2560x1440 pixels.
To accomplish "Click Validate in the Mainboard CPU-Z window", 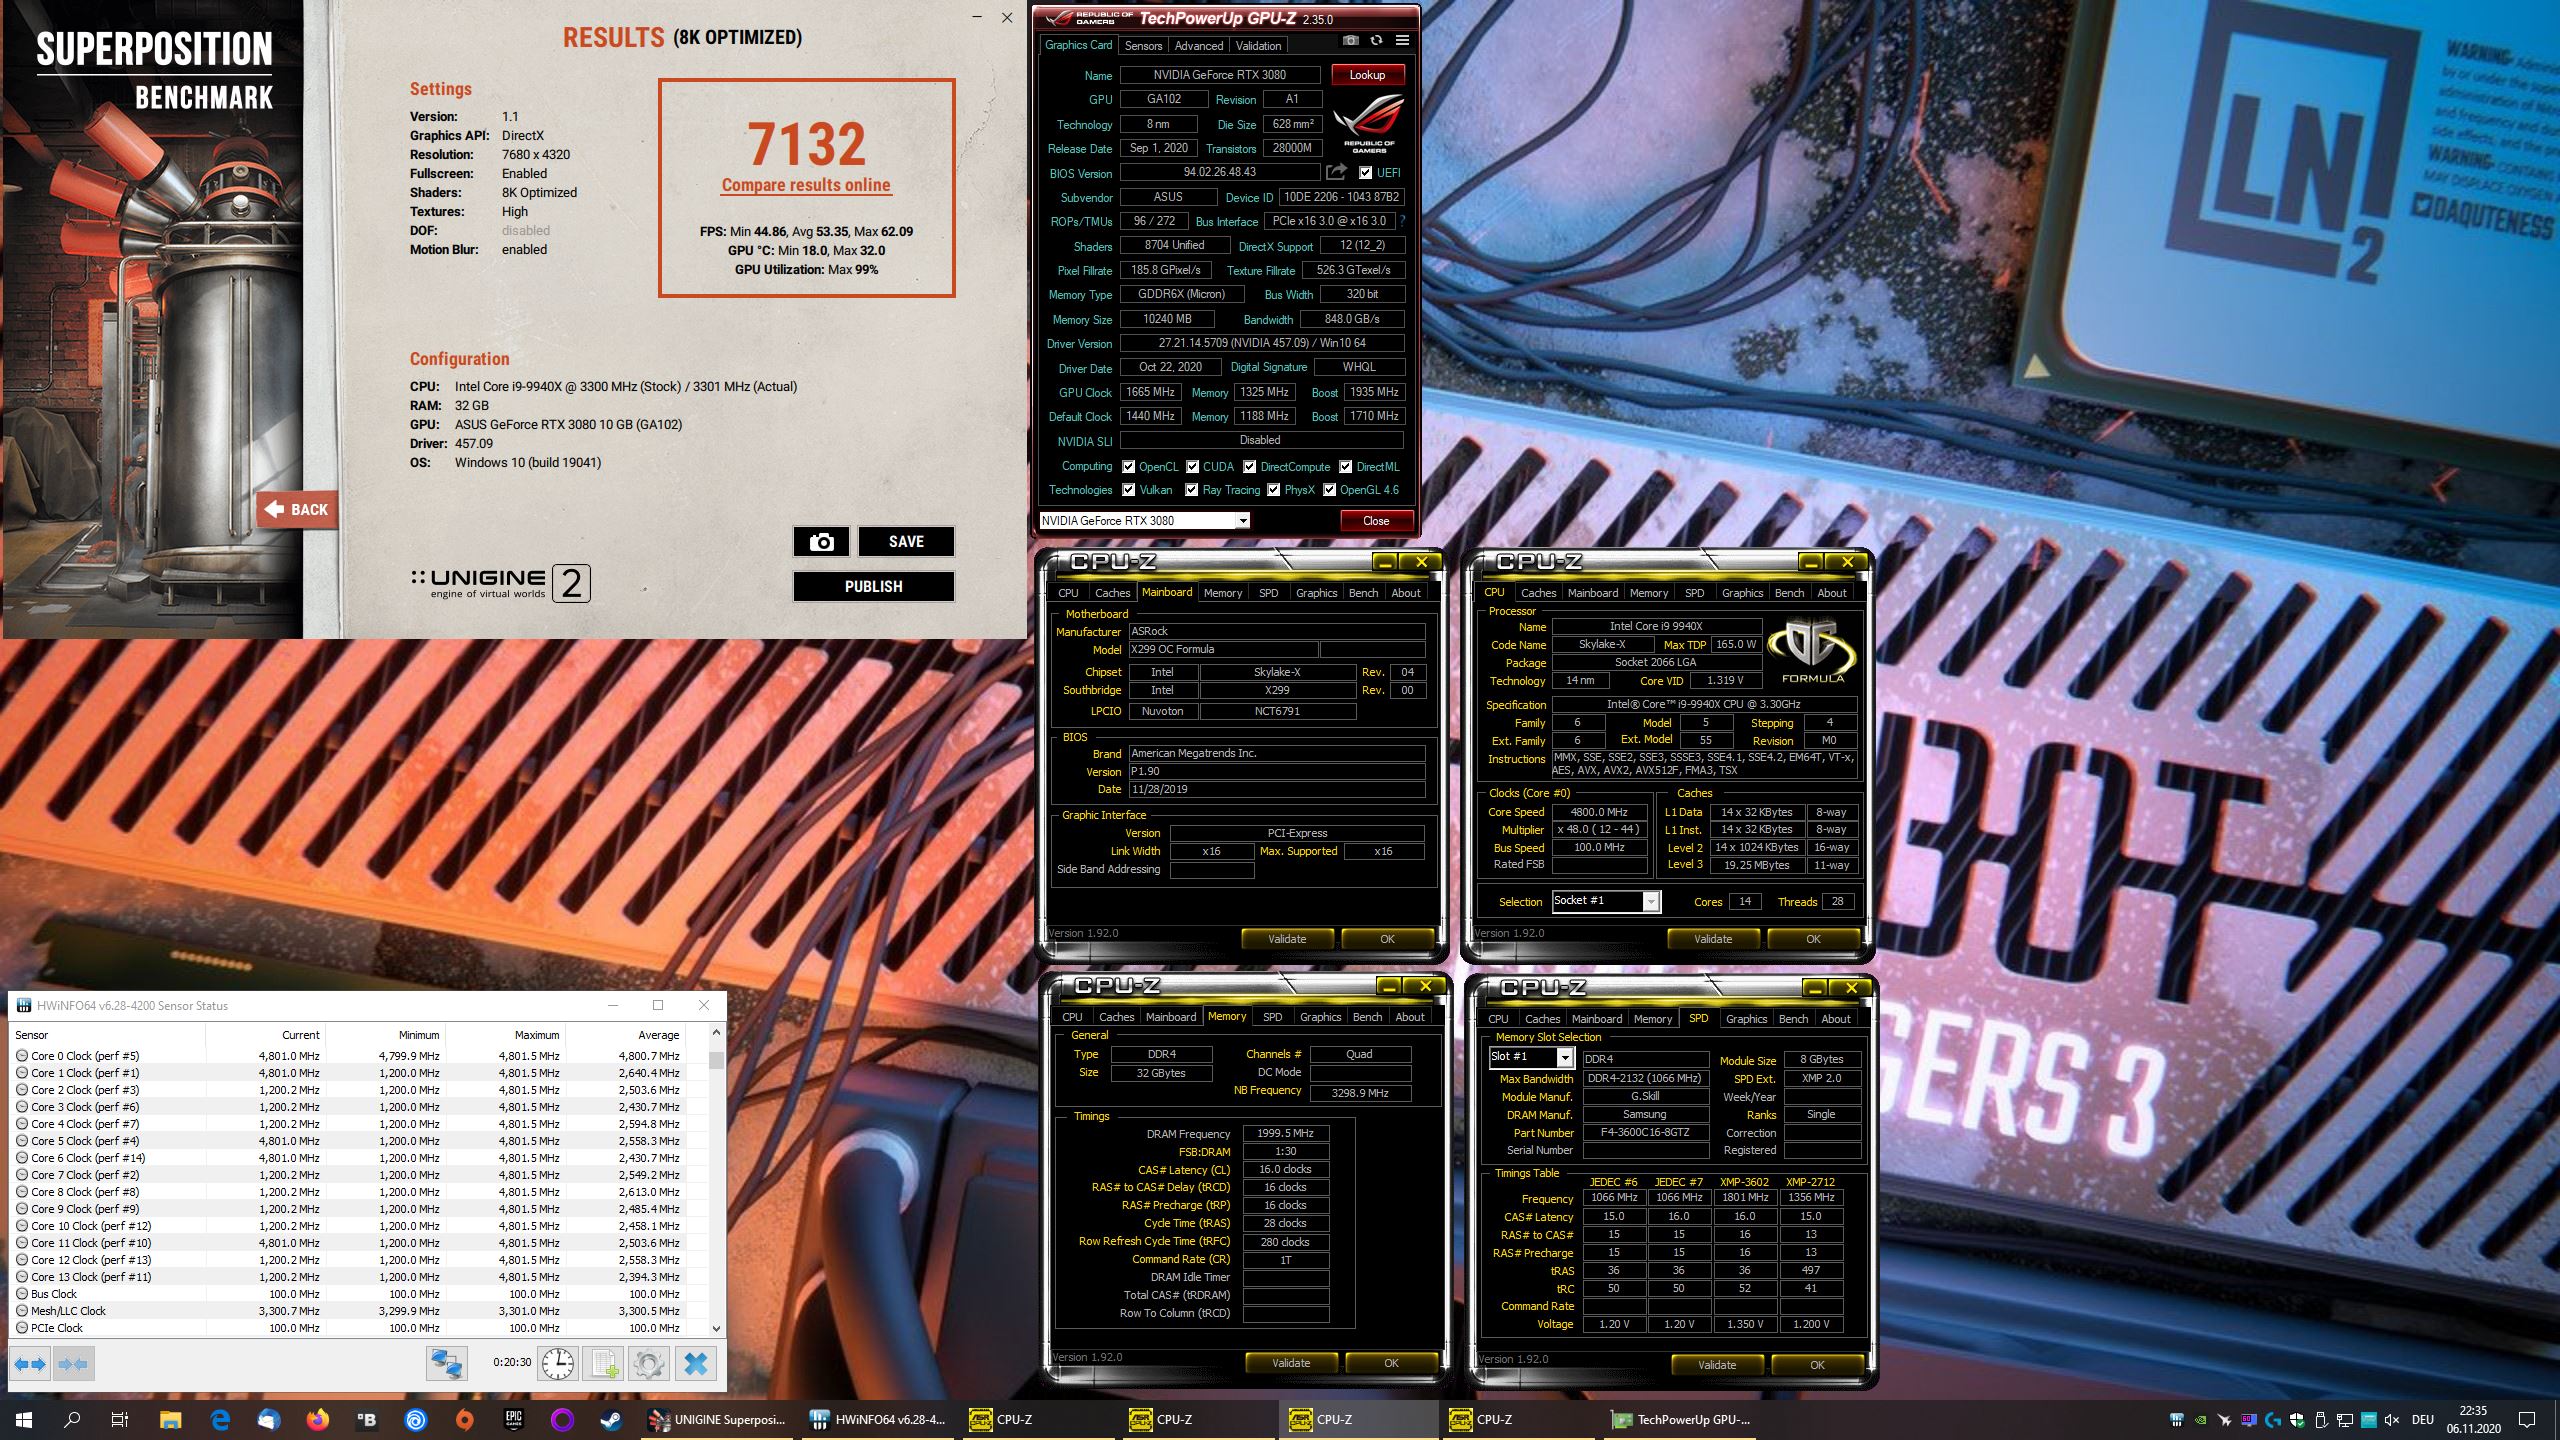I will pyautogui.click(x=1287, y=939).
